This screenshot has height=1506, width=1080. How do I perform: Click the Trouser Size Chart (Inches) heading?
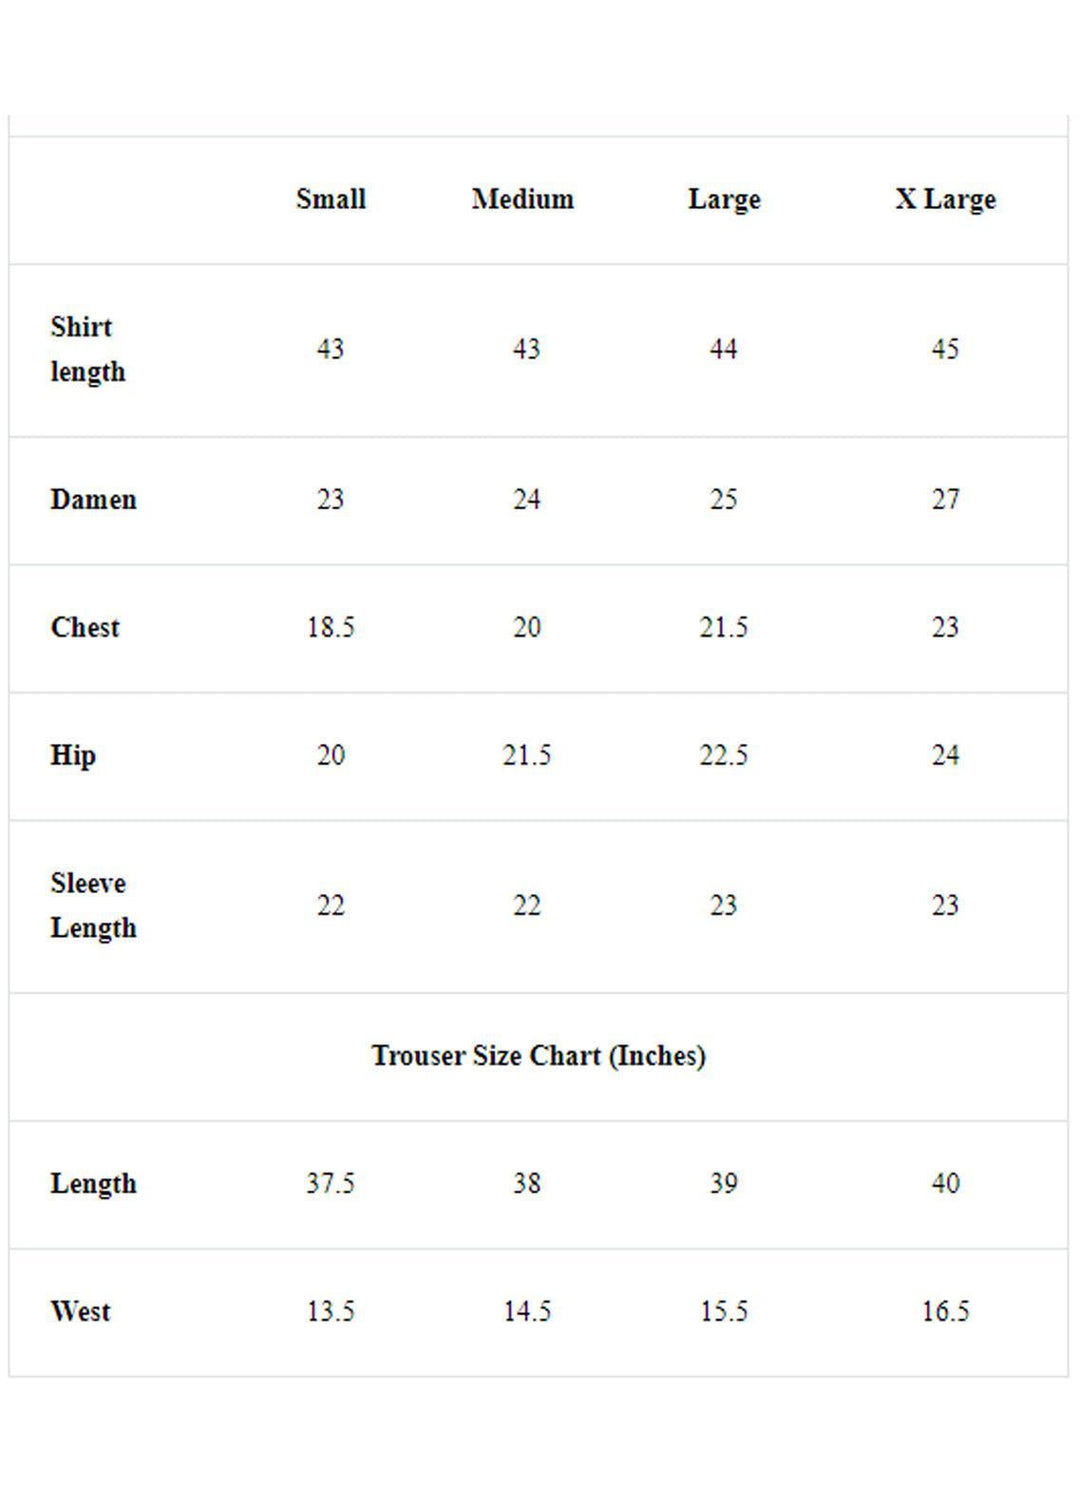(x=538, y=1055)
